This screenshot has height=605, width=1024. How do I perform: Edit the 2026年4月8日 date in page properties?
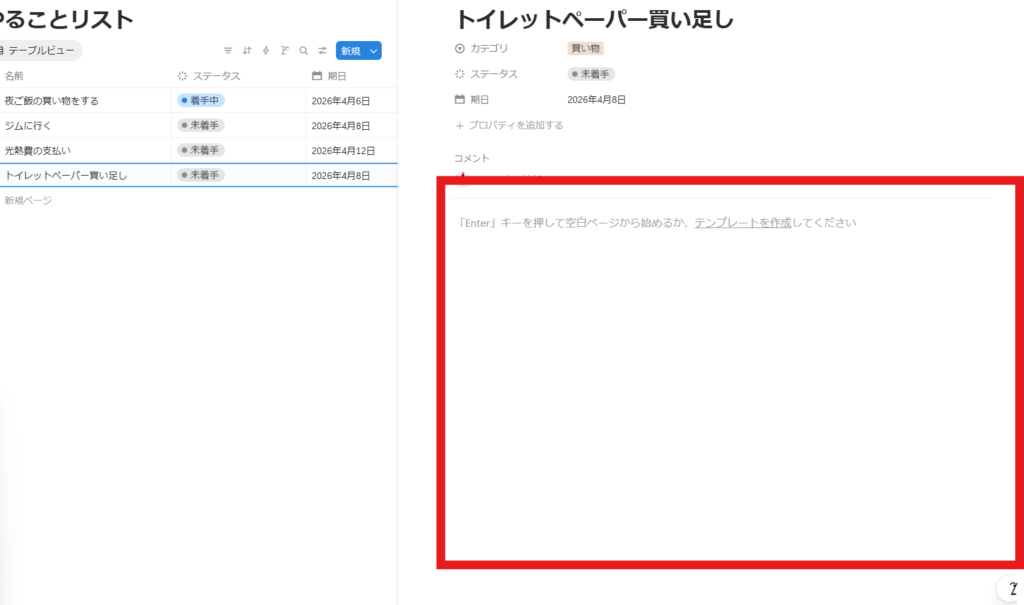596,100
